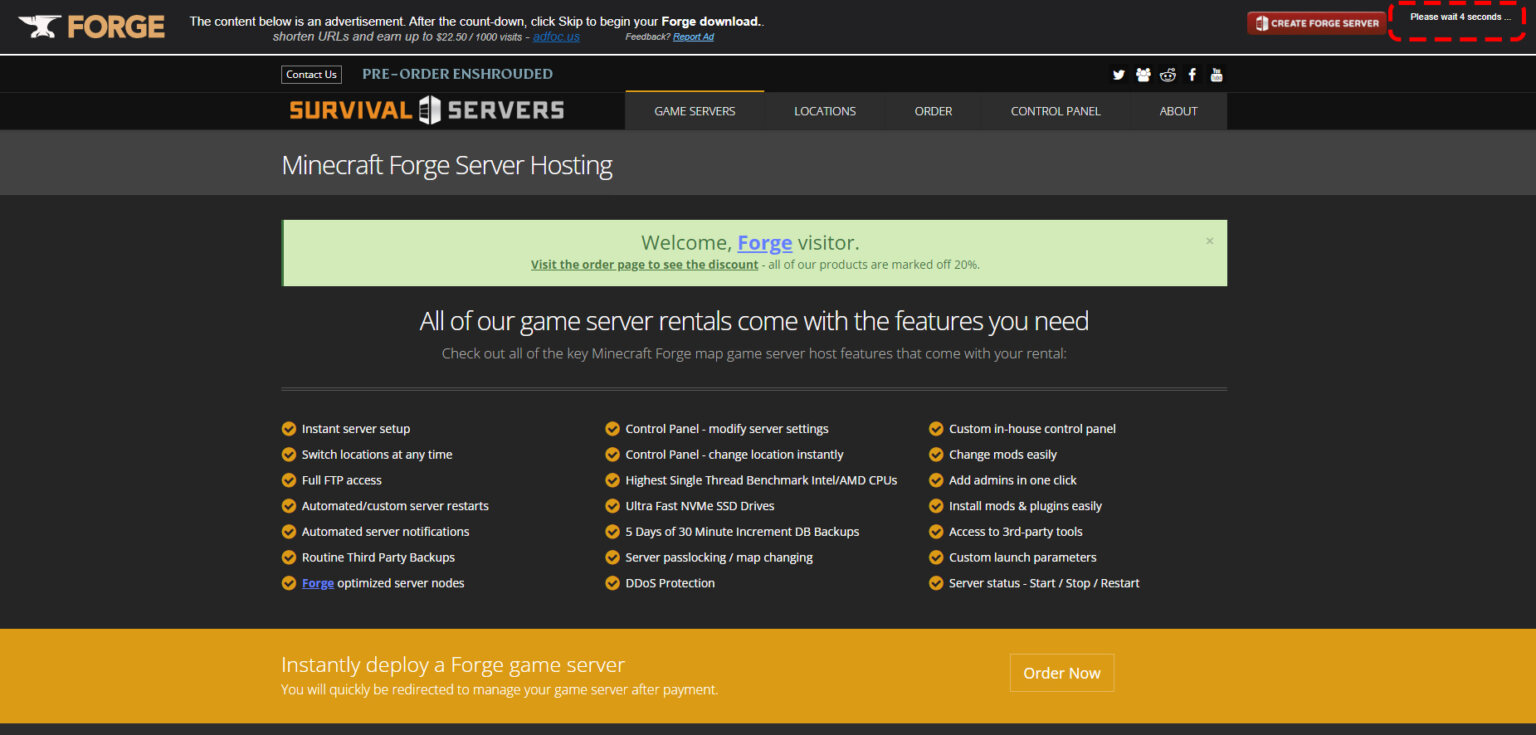Open the Facebook social icon
The height and width of the screenshot is (735, 1536).
[x=1191, y=74]
